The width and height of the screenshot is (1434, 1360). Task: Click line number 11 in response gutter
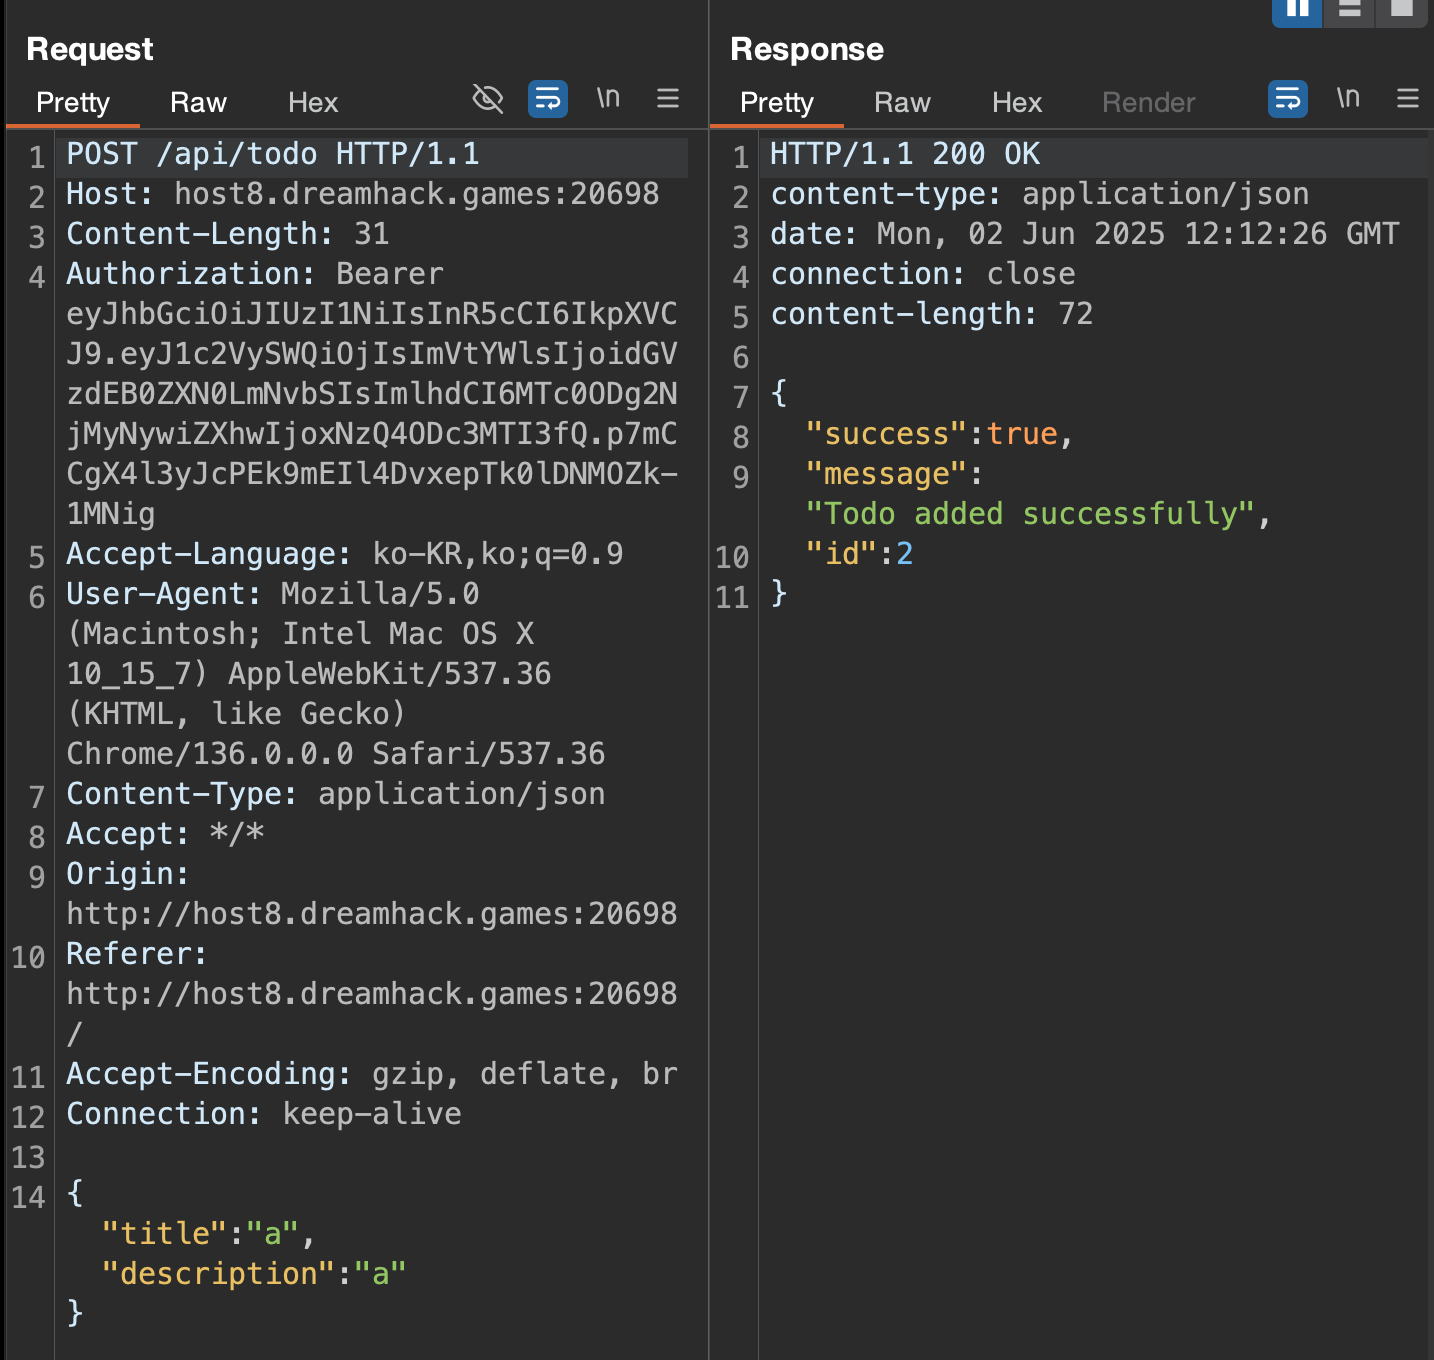(x=732, y=597)
